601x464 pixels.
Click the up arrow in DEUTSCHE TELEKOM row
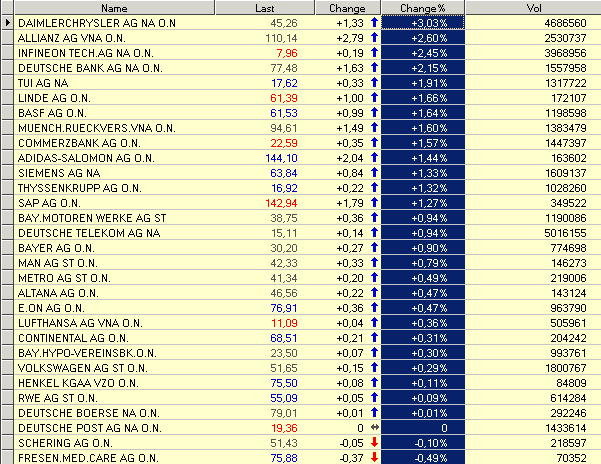coord(374,233)
